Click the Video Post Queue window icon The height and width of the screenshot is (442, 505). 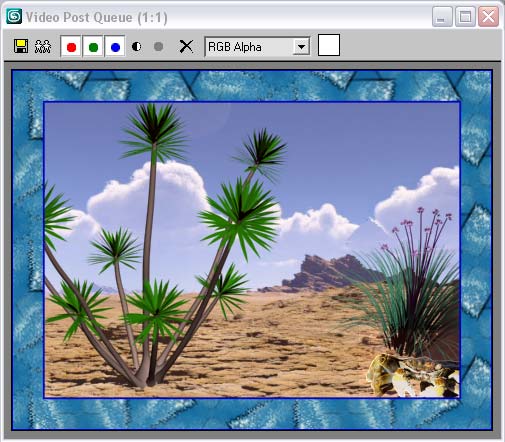point(14,16)
